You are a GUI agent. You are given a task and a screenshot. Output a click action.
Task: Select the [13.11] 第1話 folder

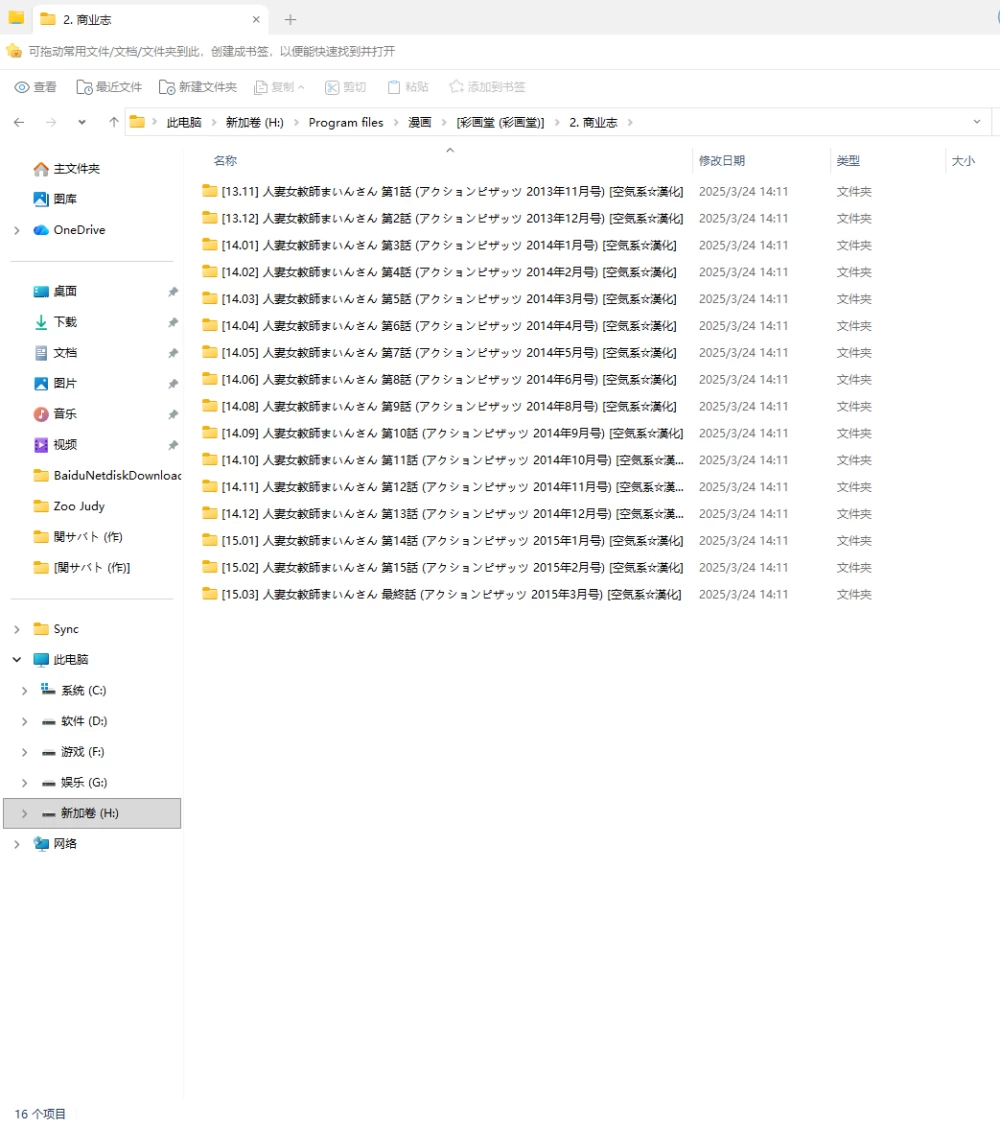(x=442, y=191)
